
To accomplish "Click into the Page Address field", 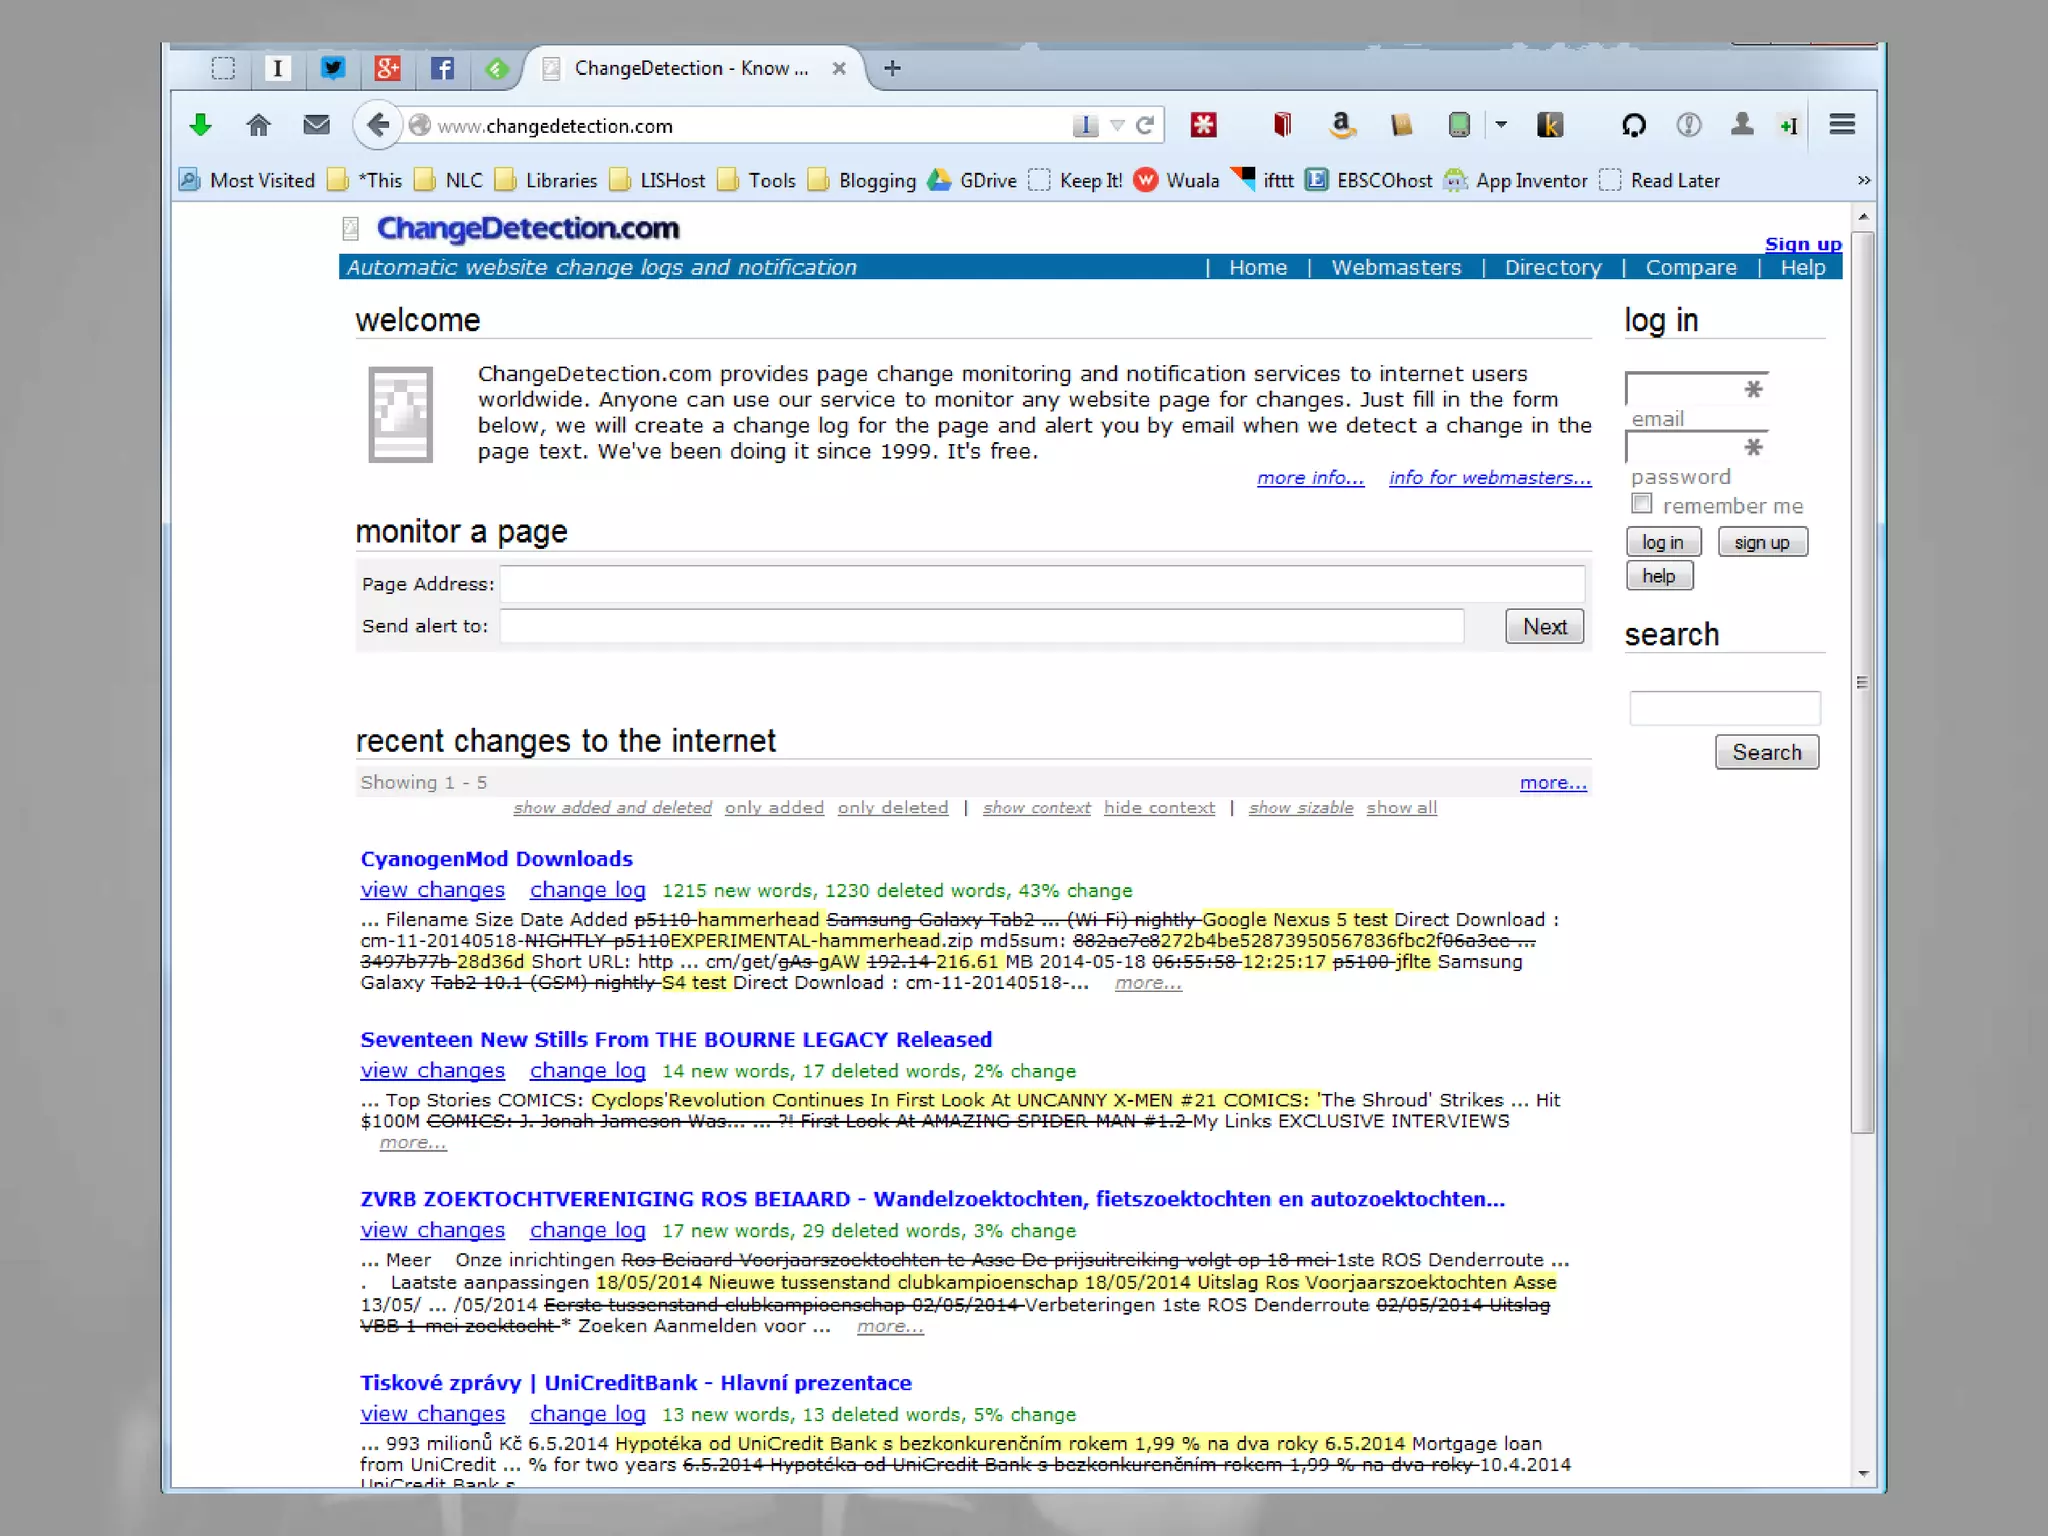I will pyautogui.click(x=1041, y=584).
